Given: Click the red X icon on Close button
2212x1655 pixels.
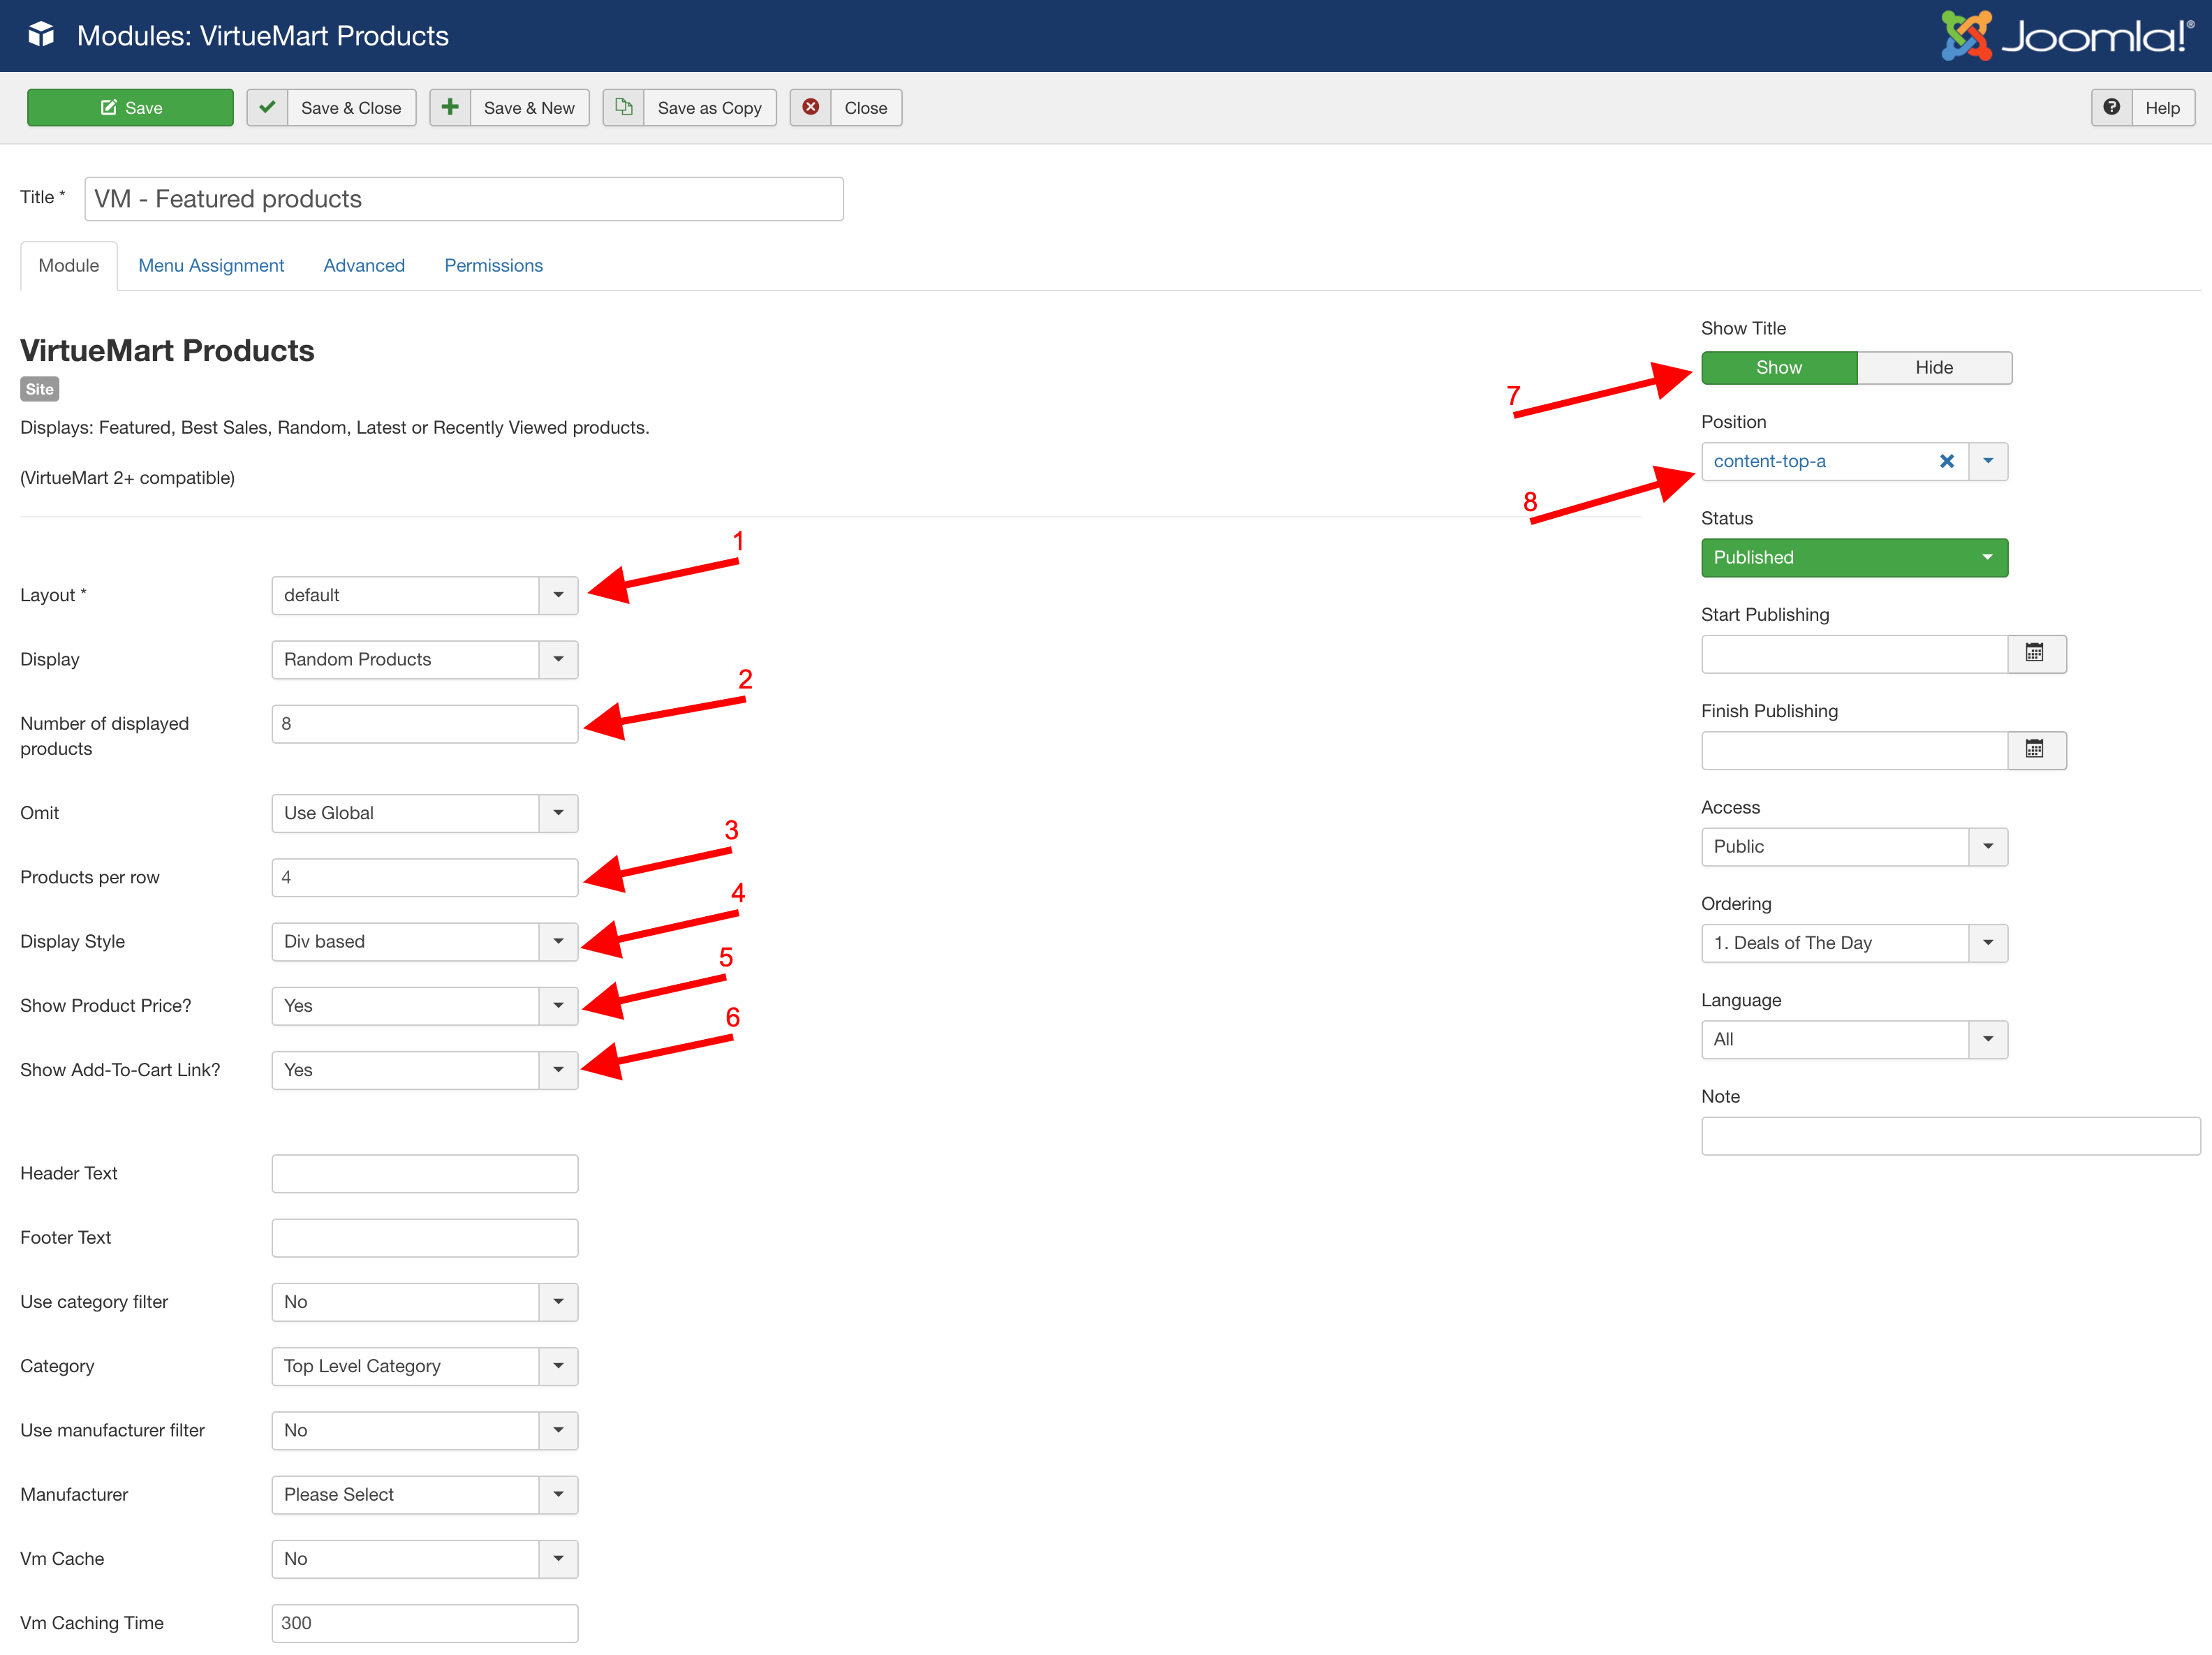Looking at the screenshot, I should 811,107.
